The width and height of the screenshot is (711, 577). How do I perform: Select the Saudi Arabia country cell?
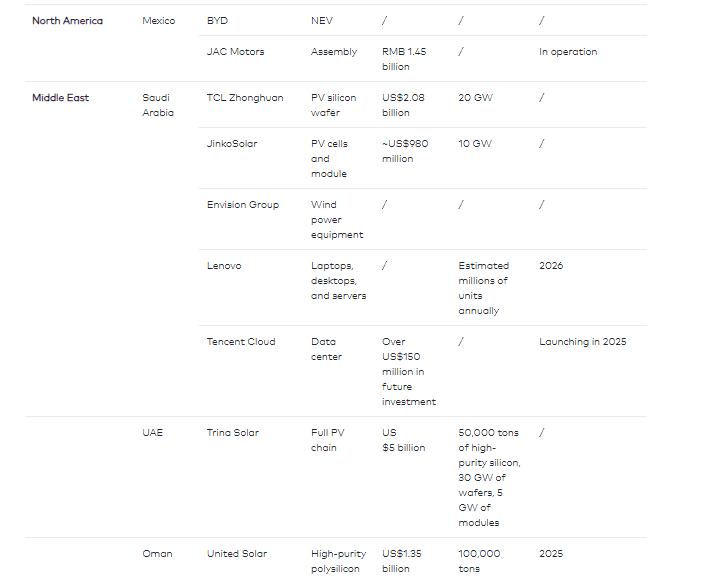[158, 105]
